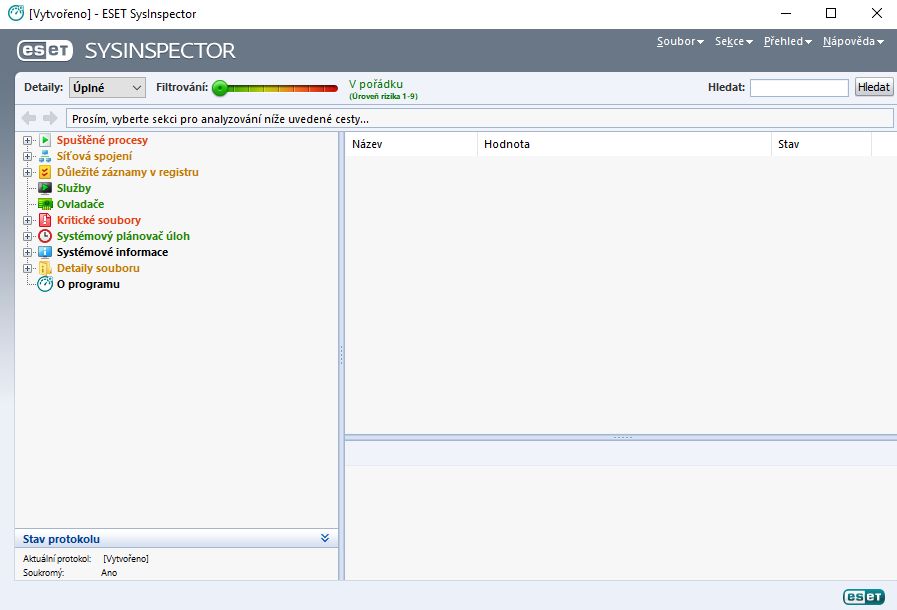This screenshot has height=610, width=897.
Task: Sort by the Hodnota column header
Action: coord(624,144)
